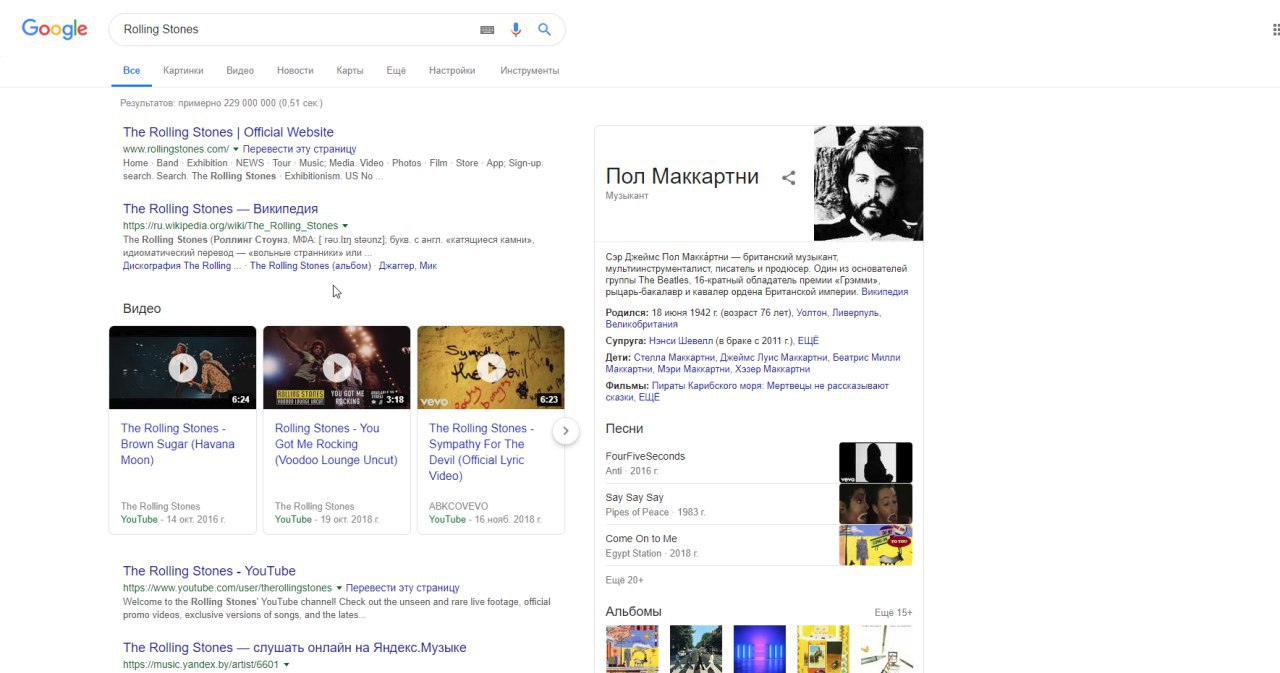Open the Википедия link in the knowledge panel

[884, 293]
